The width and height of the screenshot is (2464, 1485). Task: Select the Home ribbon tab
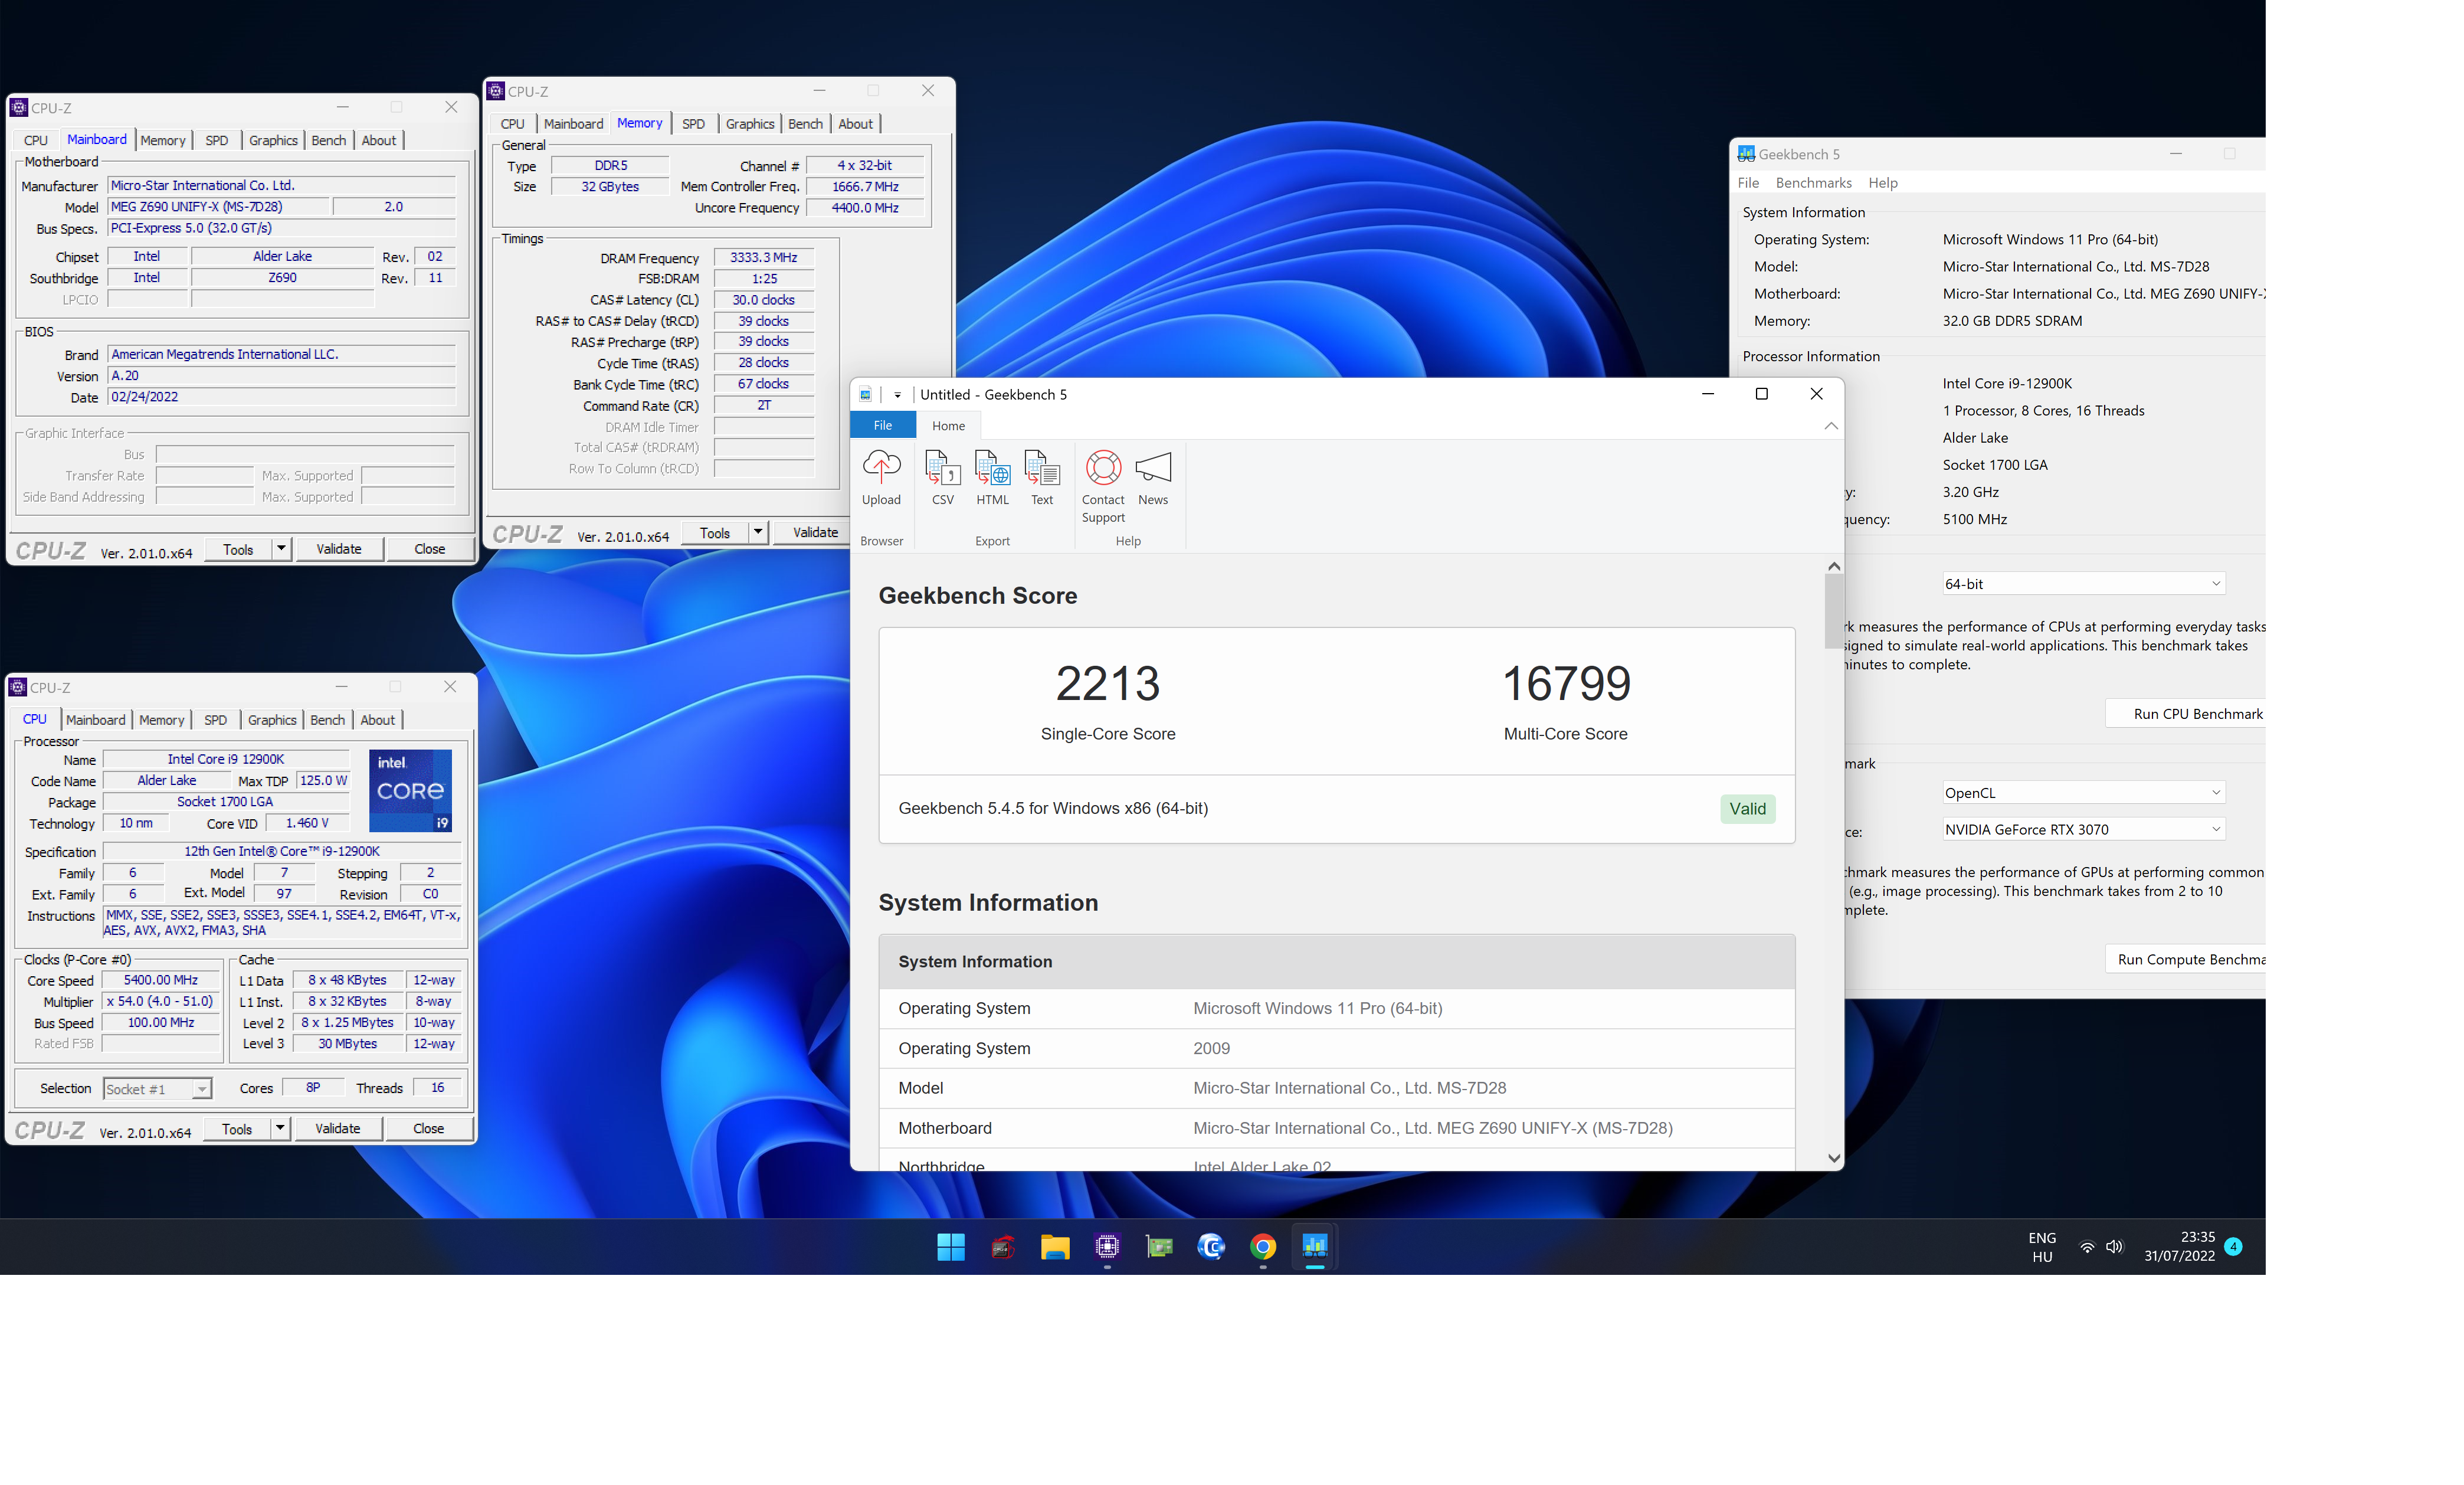pos(948,425)
